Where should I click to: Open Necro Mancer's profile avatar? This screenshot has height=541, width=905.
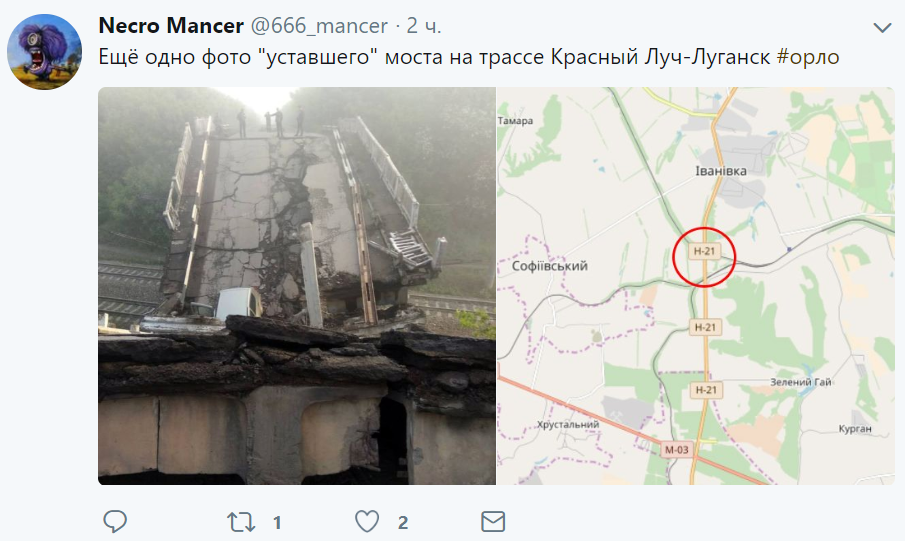coord(44,52)
